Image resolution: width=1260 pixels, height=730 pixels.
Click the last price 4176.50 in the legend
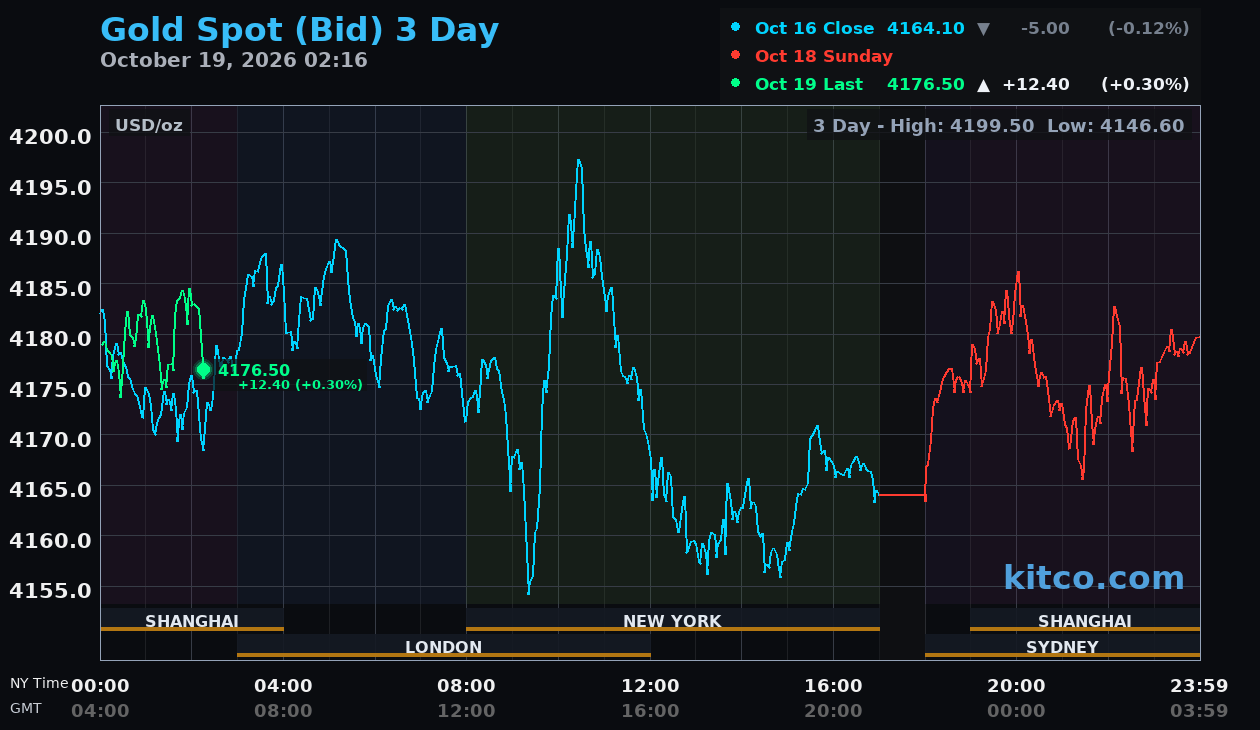point(926,84)
